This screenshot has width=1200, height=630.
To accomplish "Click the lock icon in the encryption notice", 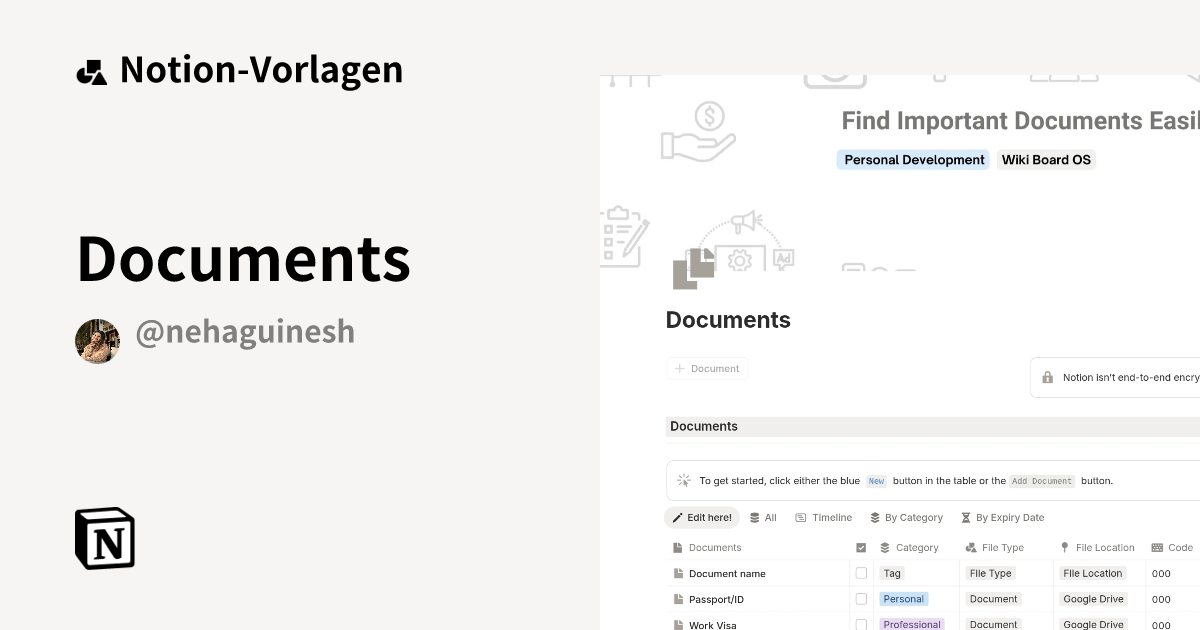I will click(1047, 377).
